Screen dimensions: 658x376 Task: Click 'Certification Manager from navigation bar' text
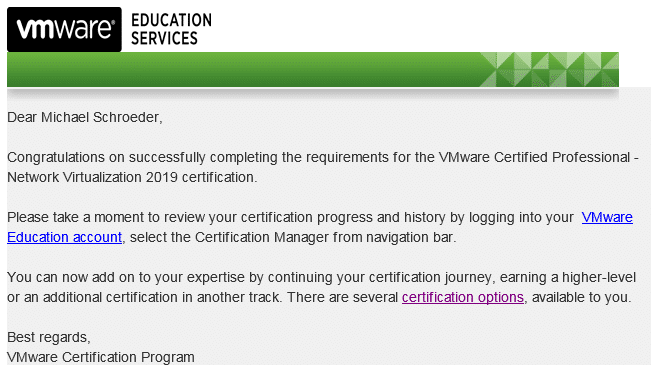tap(325, 237)
